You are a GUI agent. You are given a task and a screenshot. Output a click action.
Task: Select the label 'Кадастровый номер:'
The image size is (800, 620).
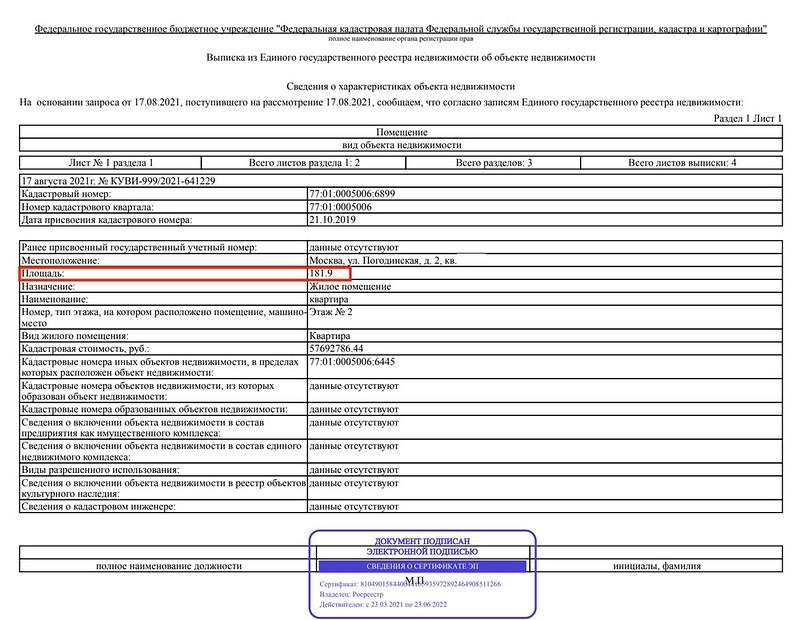(x=66, y=194)
